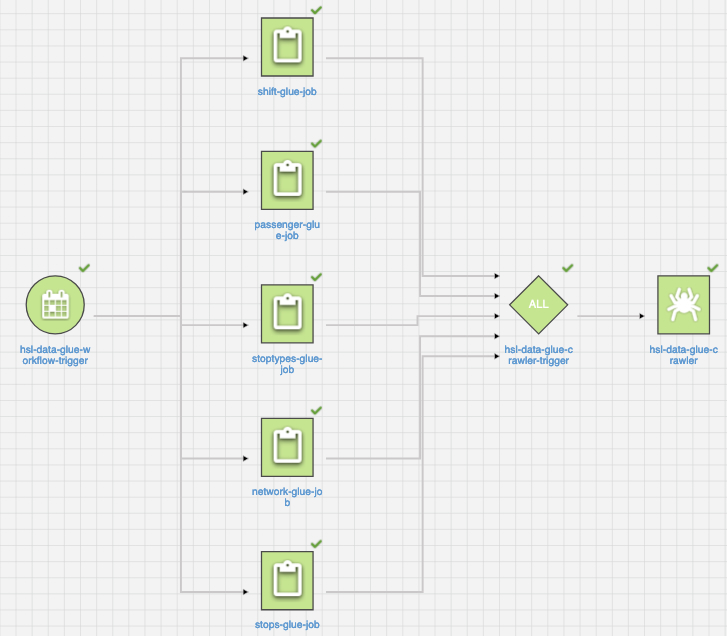
Task: Open the stops-glue-job label link
Action: pyautogui.click(x=287, y=624)
